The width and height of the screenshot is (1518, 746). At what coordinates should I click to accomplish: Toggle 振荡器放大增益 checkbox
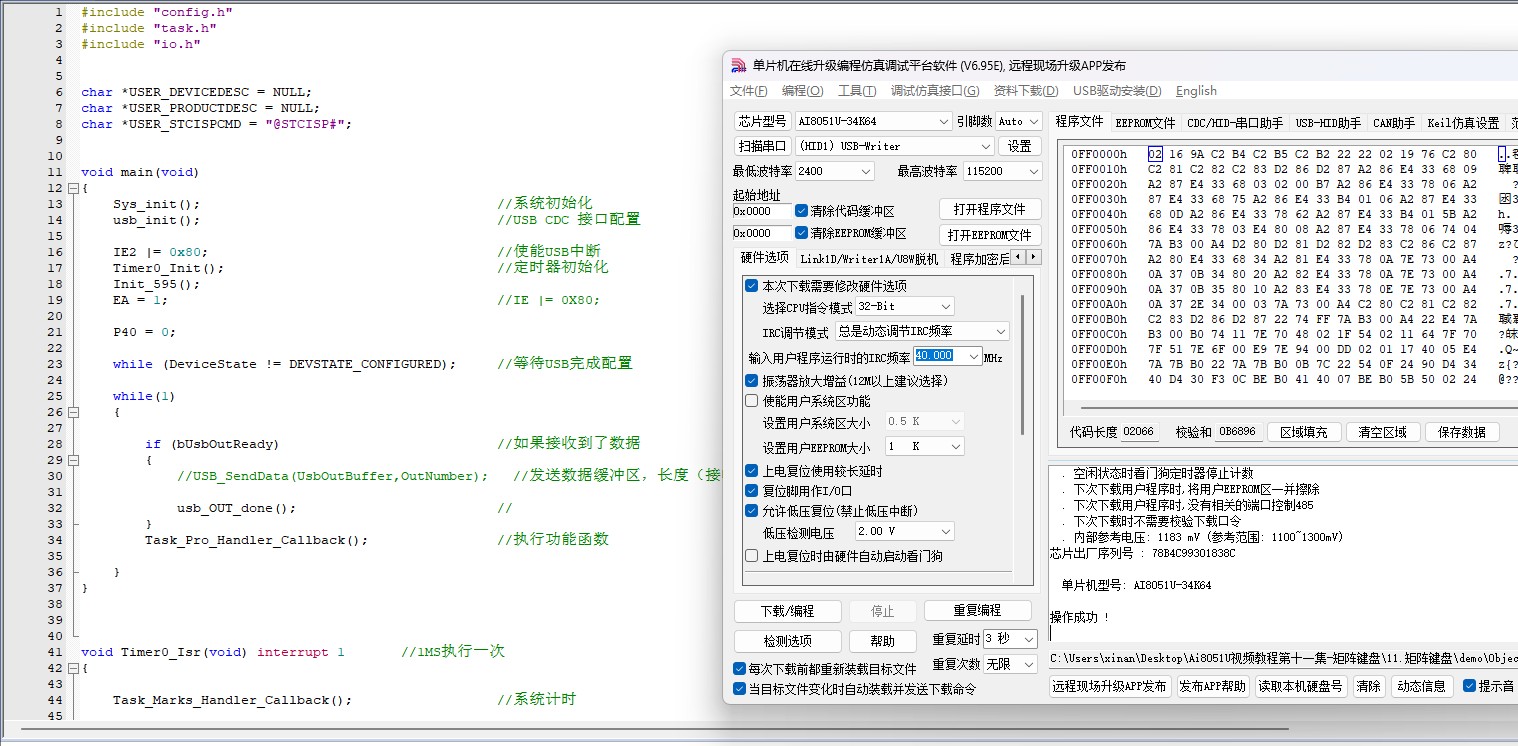coord(752,381)
